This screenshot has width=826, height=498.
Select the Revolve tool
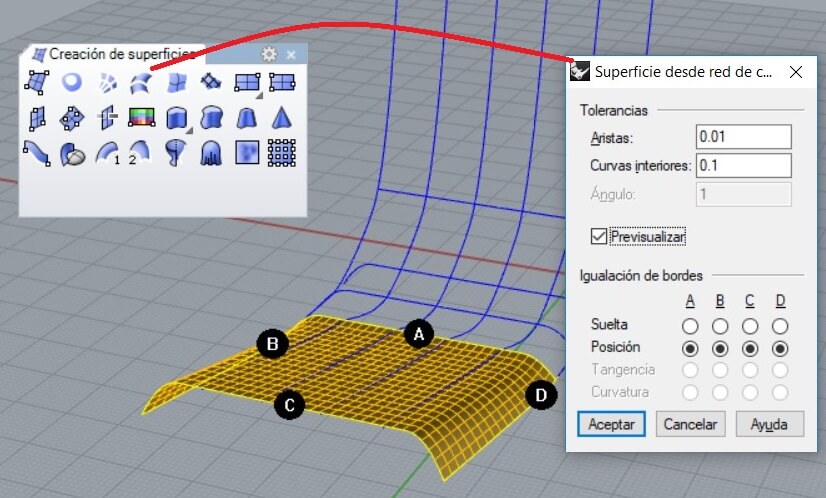pyautogui.click(x=176, y=153)
